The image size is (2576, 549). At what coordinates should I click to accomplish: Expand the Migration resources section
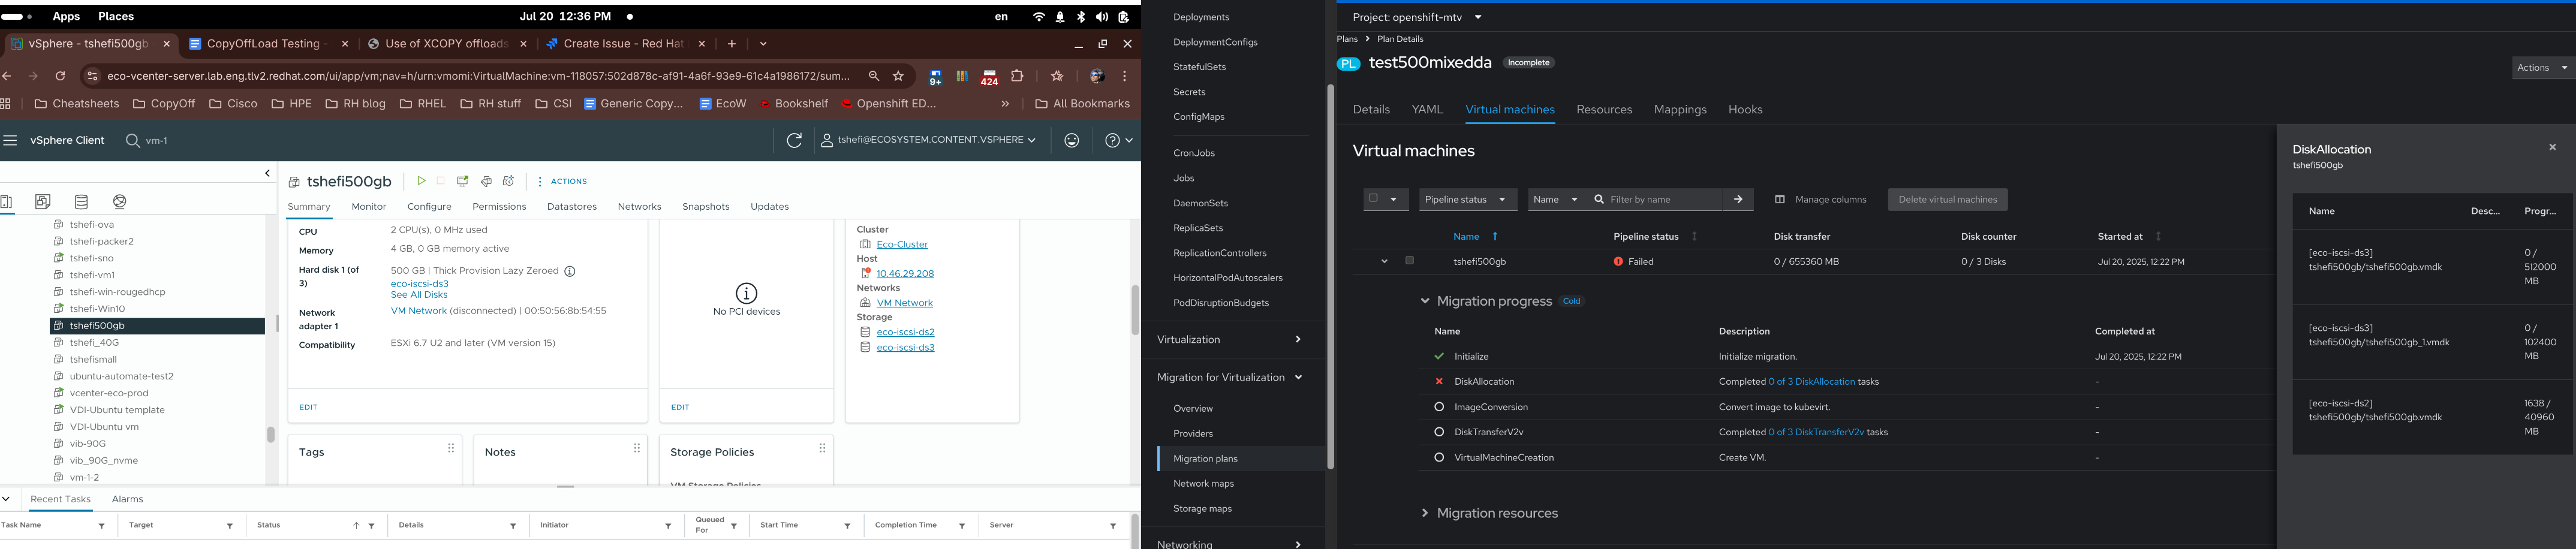pos(1425,514)
